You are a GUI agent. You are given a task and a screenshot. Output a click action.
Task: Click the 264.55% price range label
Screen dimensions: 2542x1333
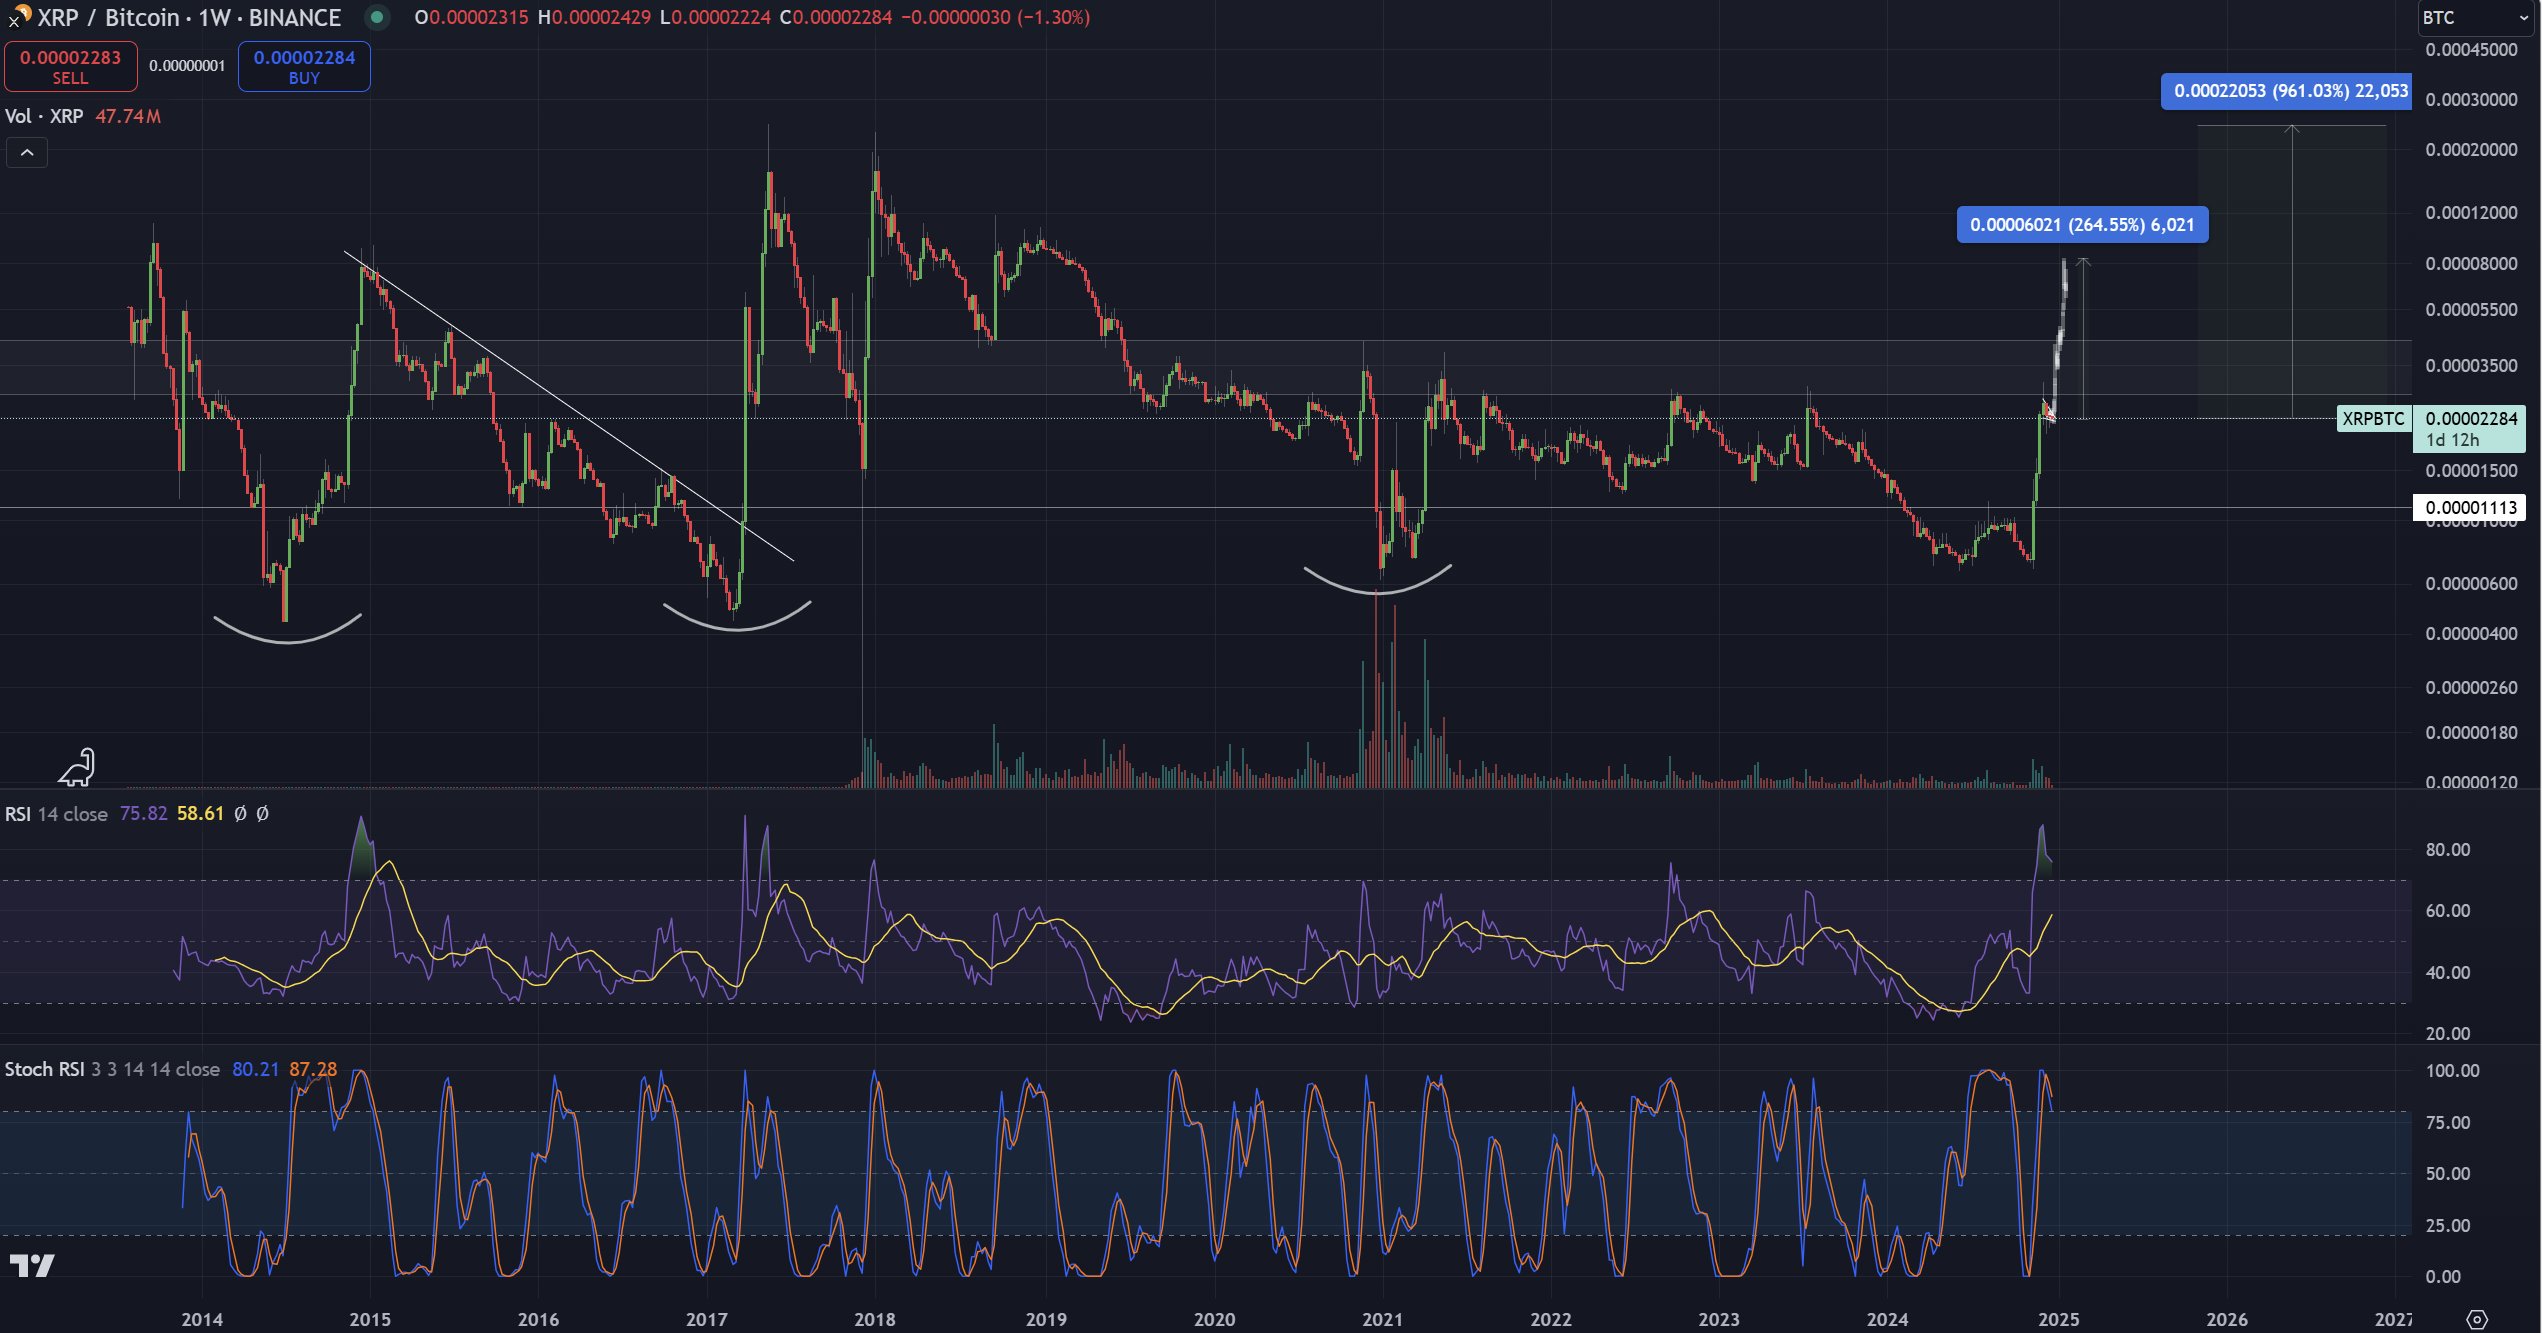(2082, 225)
